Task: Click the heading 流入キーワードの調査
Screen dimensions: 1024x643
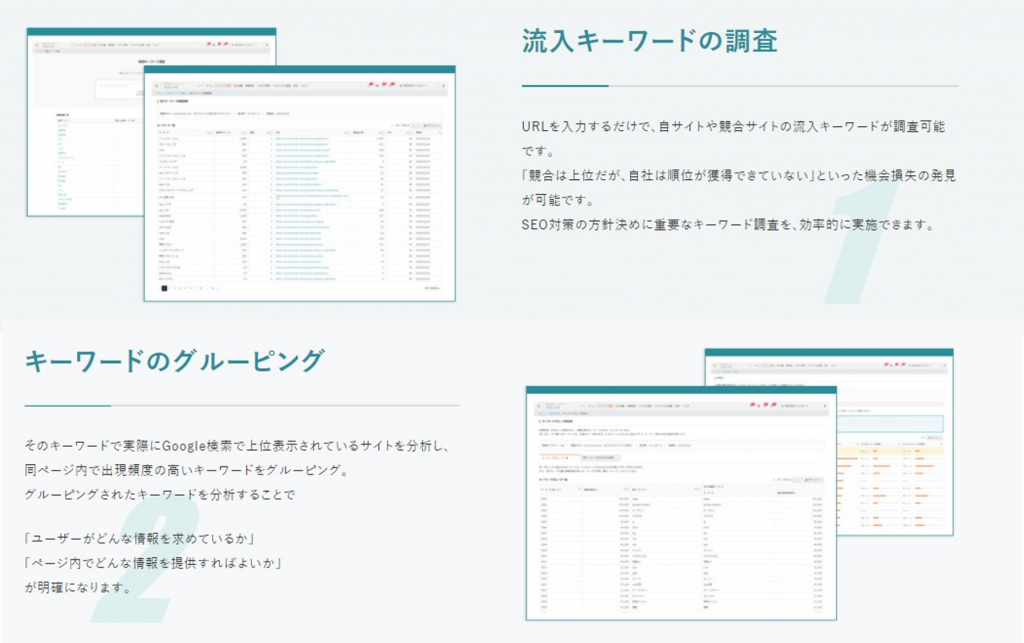Action: (649, 41)
